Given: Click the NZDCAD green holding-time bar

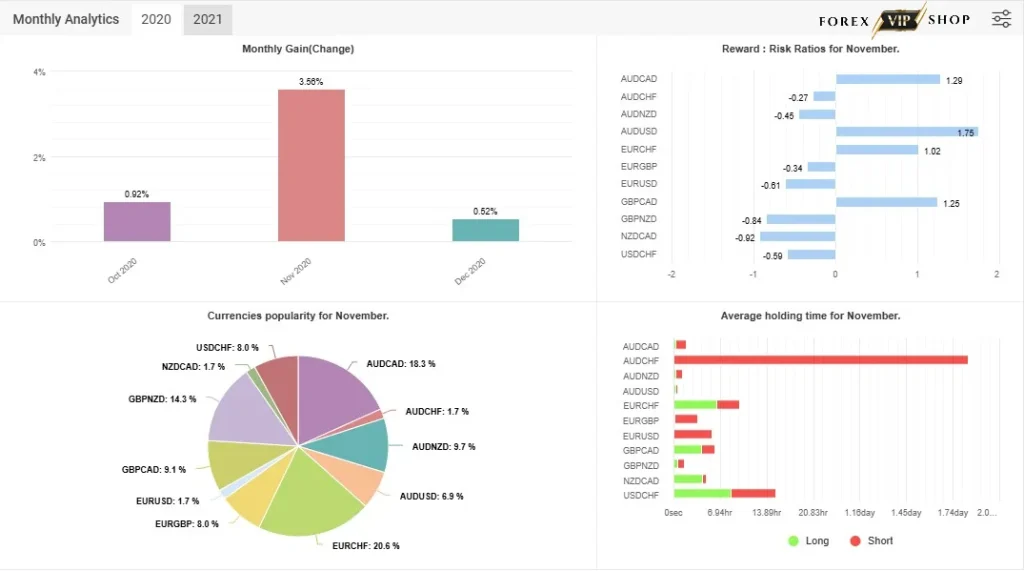Looking at the screenshot, I should pos(688,479).
